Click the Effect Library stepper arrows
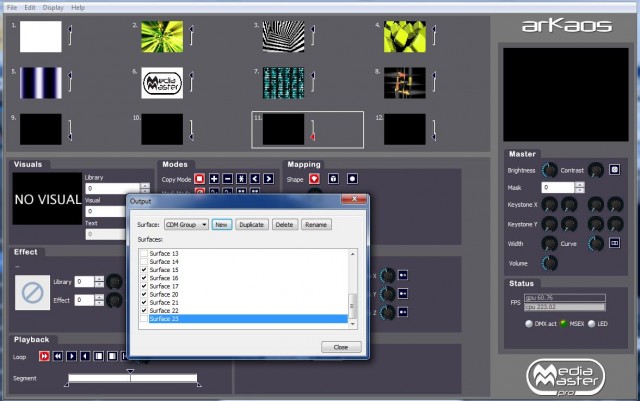 [x=101, y=282]
